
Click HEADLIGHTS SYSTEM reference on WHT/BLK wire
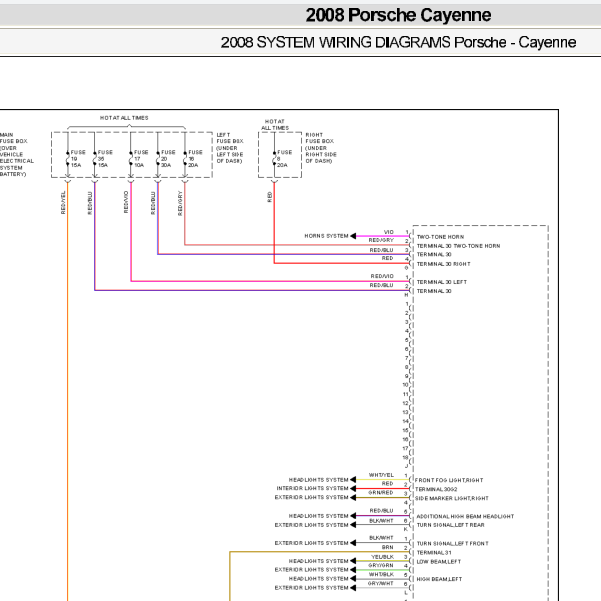[319, 579]
